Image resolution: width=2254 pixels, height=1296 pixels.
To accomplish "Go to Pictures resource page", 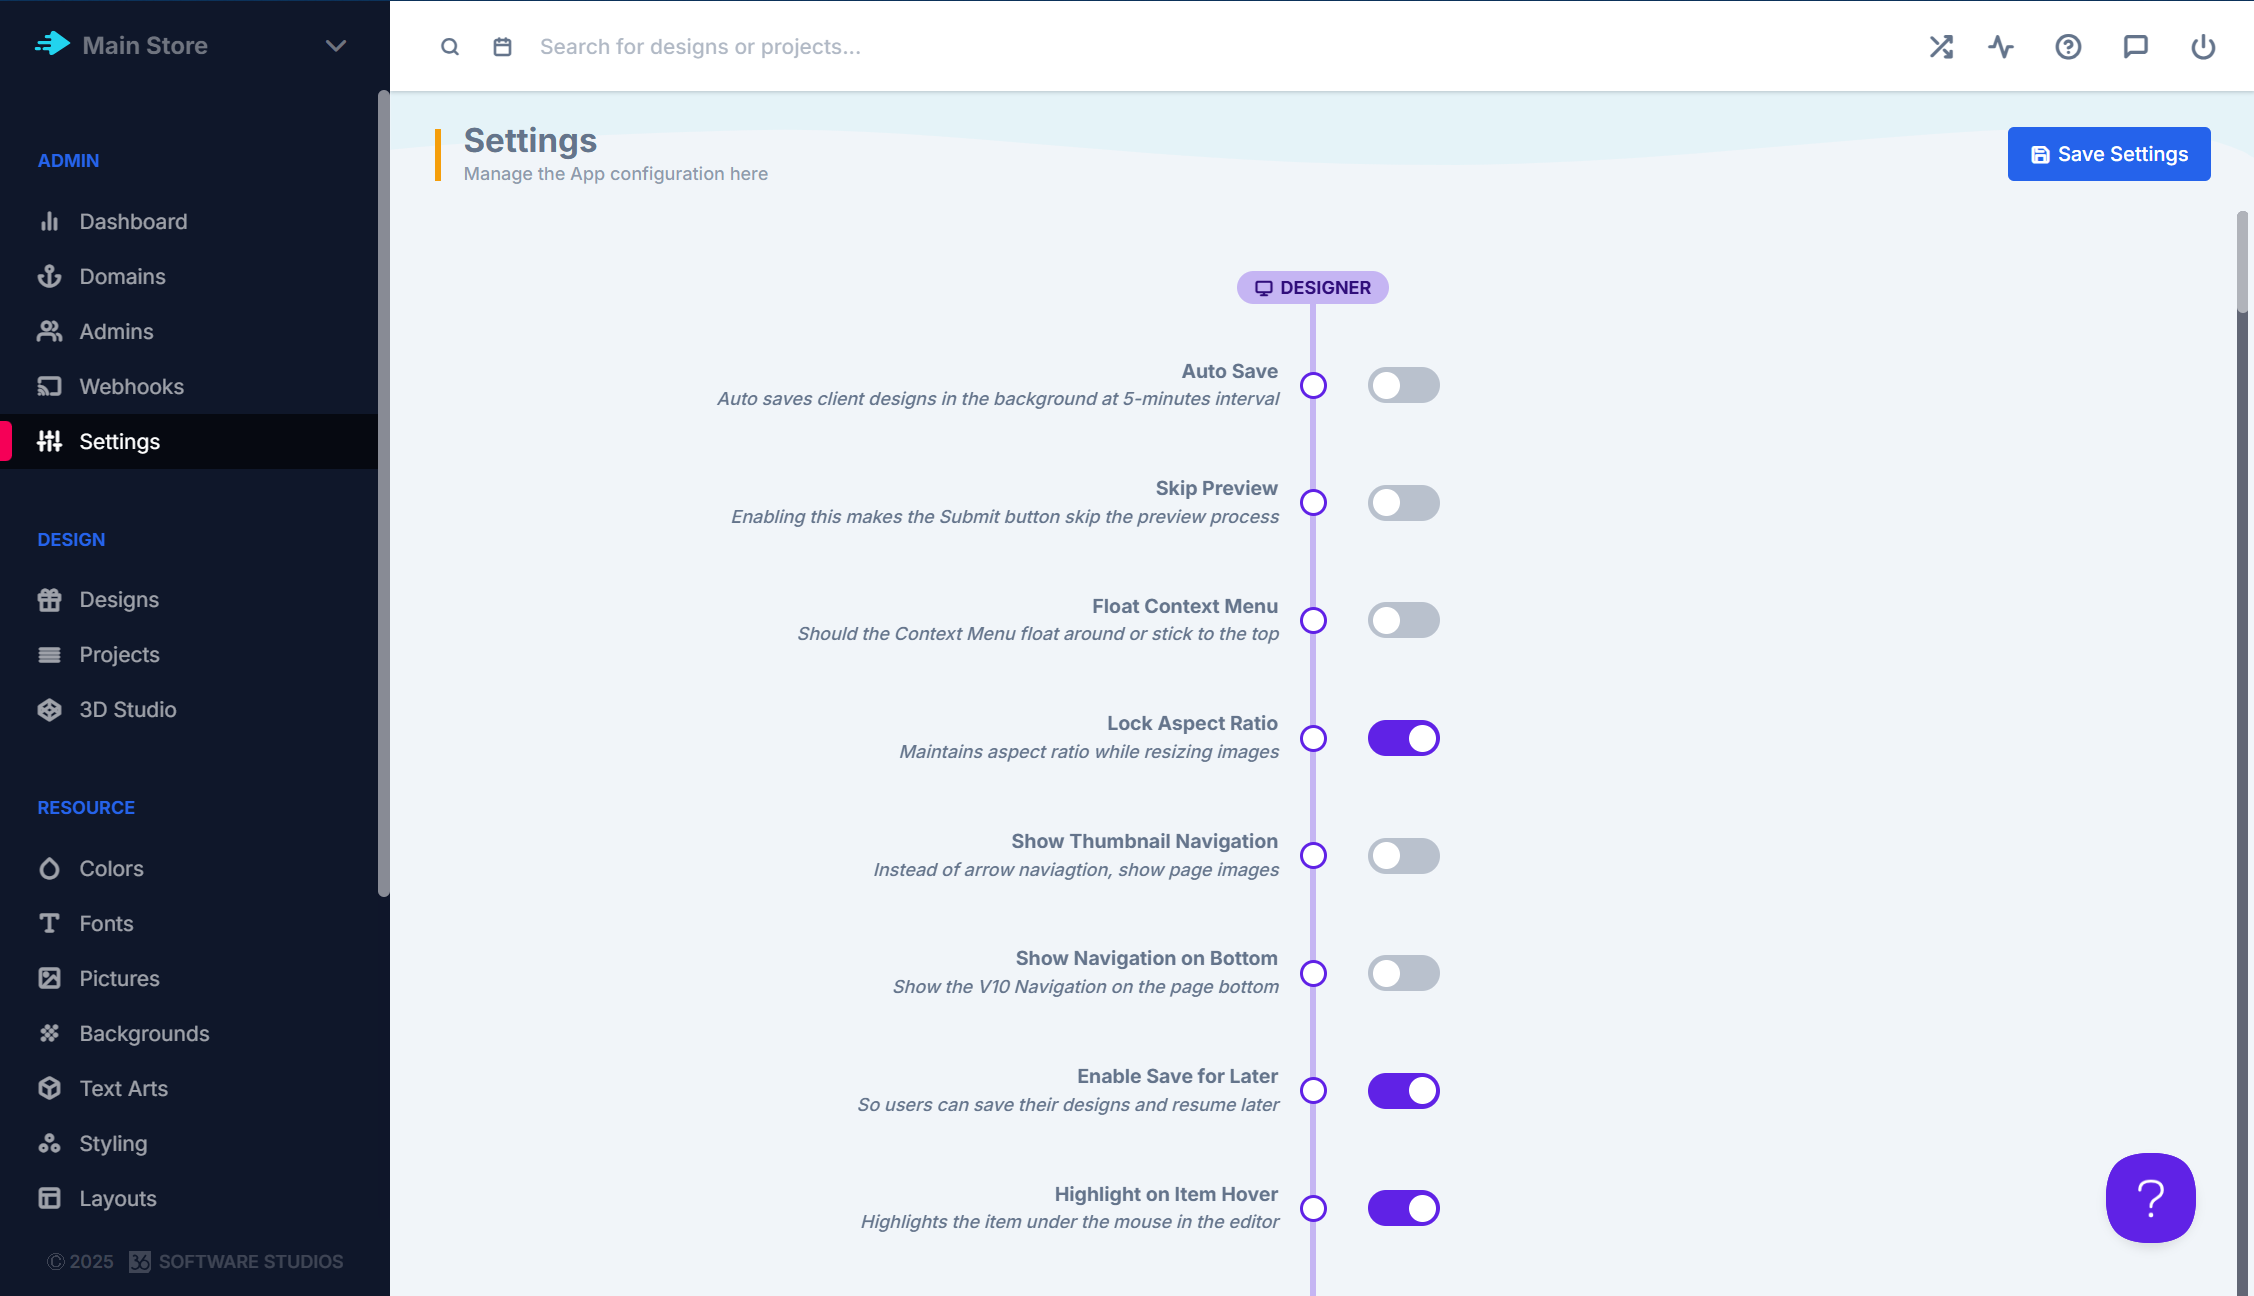I will (189, 978).
